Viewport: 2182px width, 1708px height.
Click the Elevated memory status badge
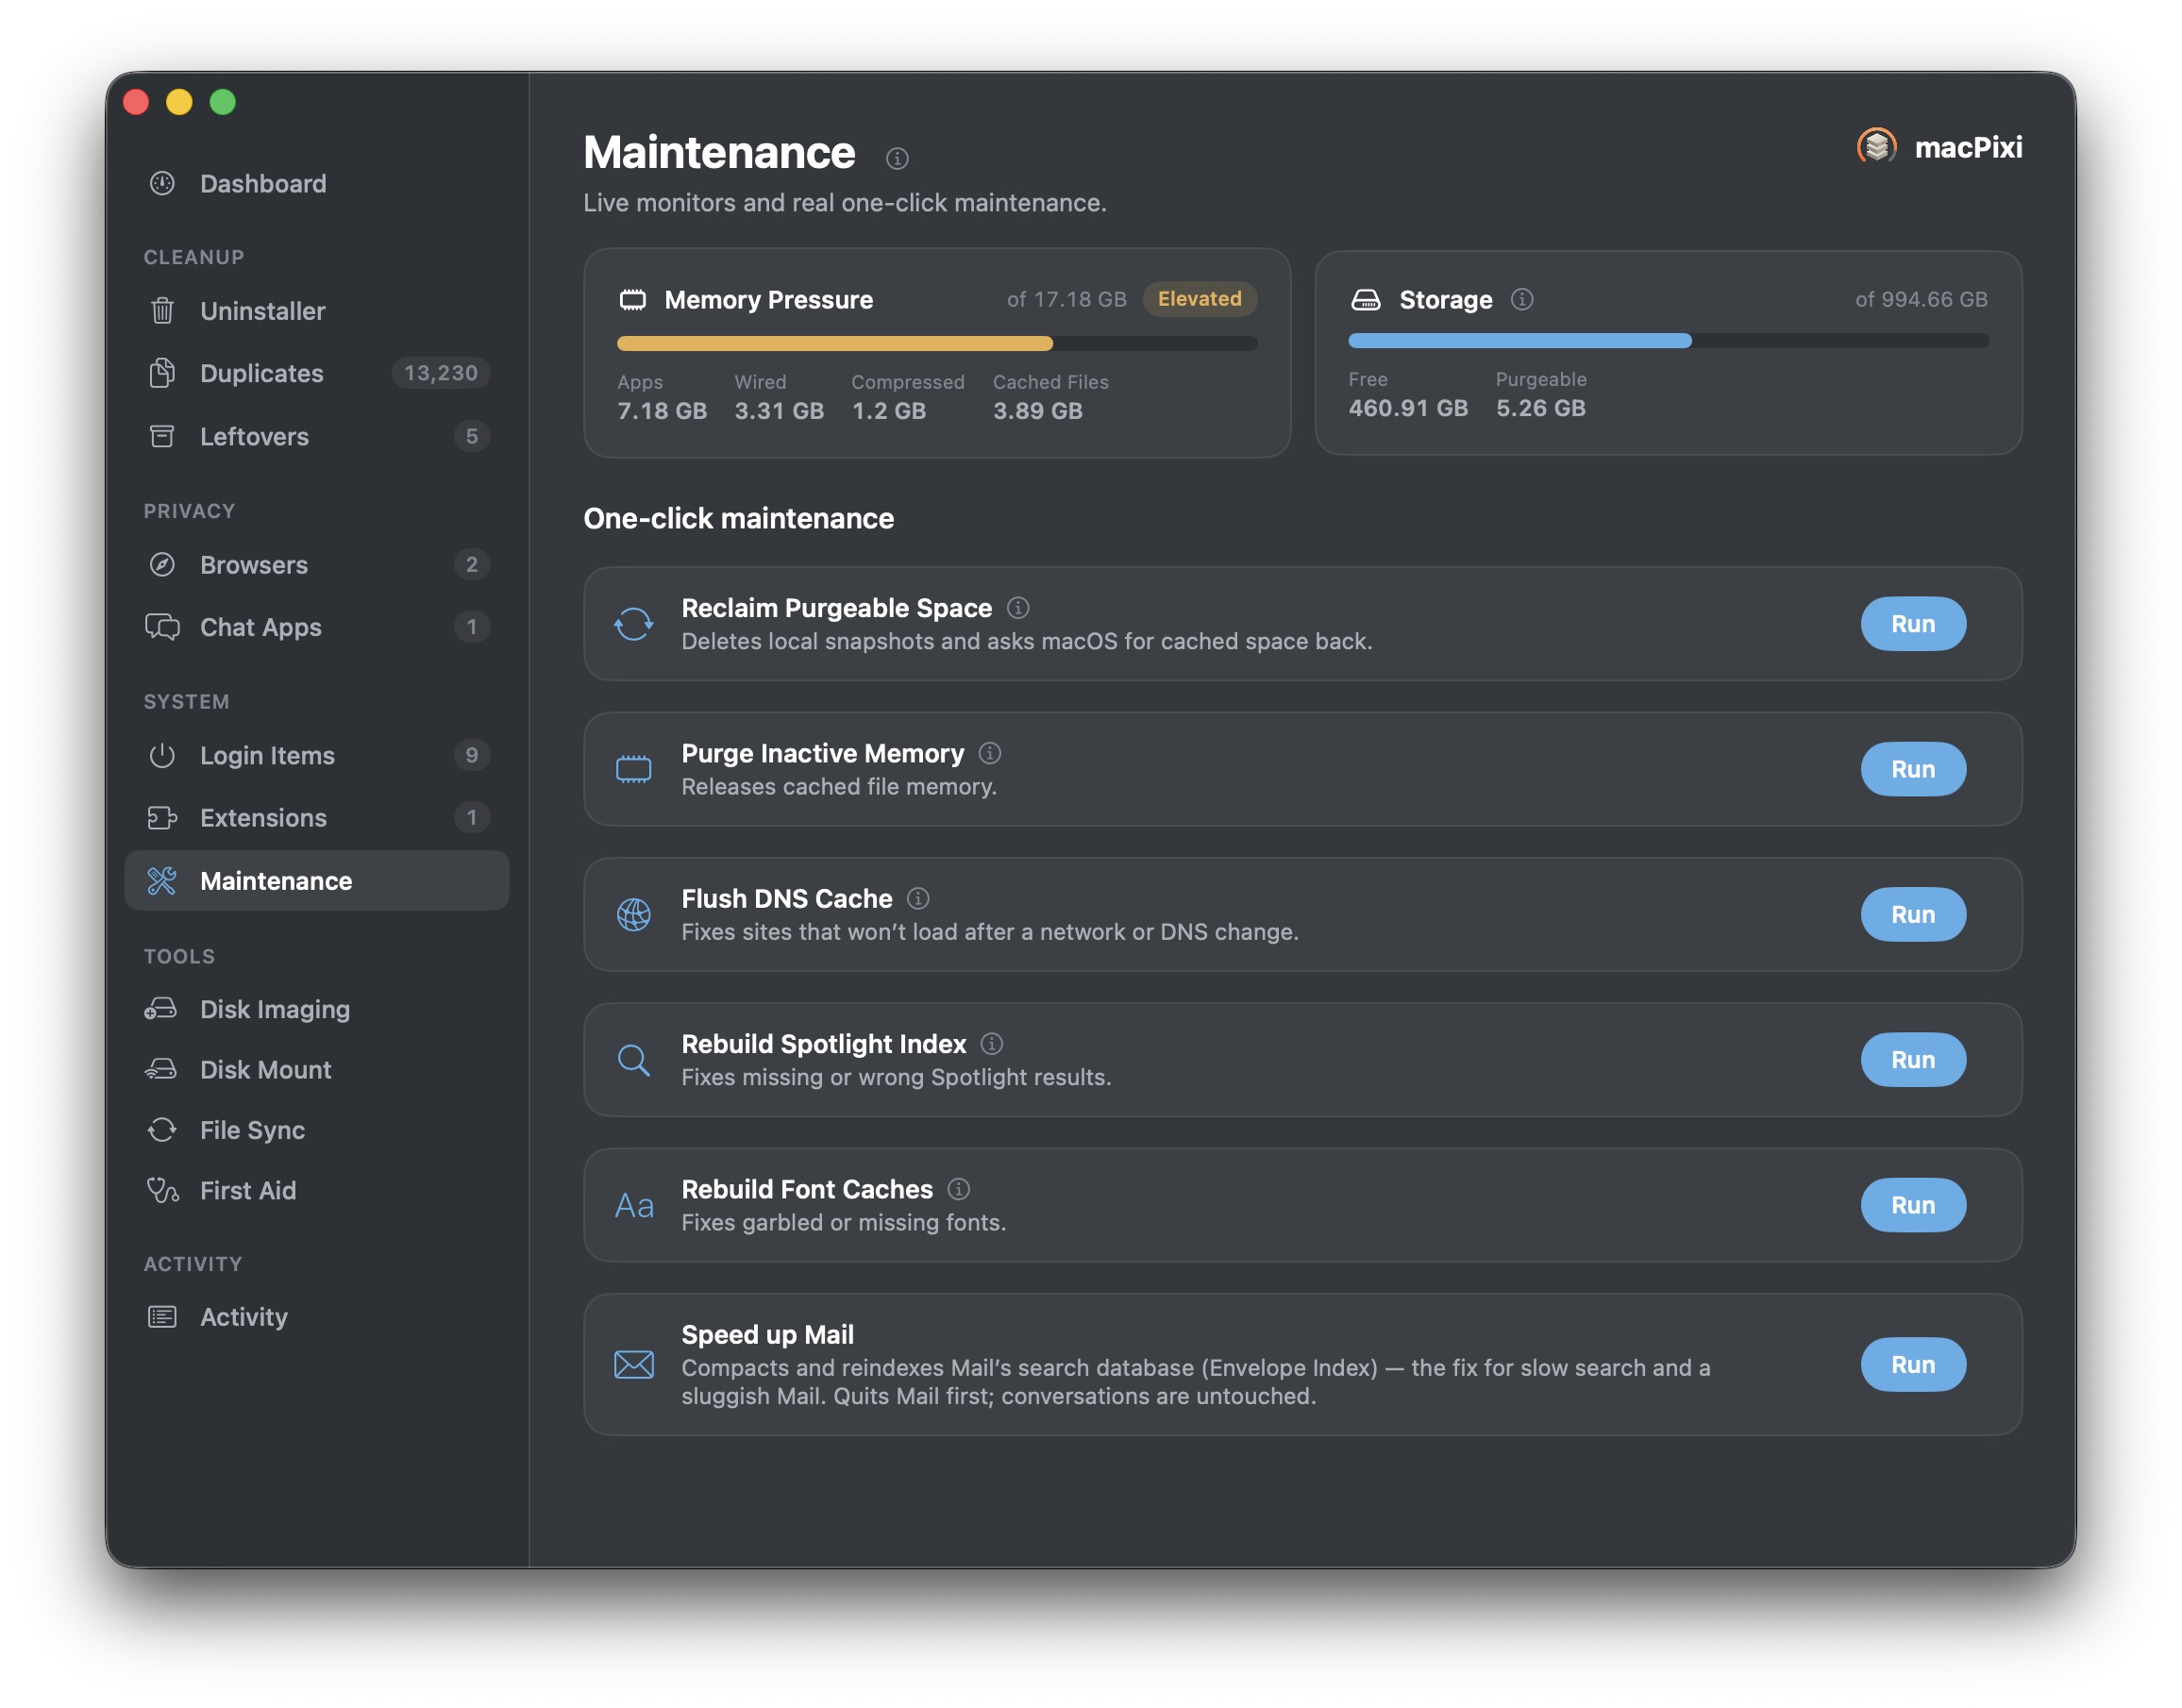1199,299
